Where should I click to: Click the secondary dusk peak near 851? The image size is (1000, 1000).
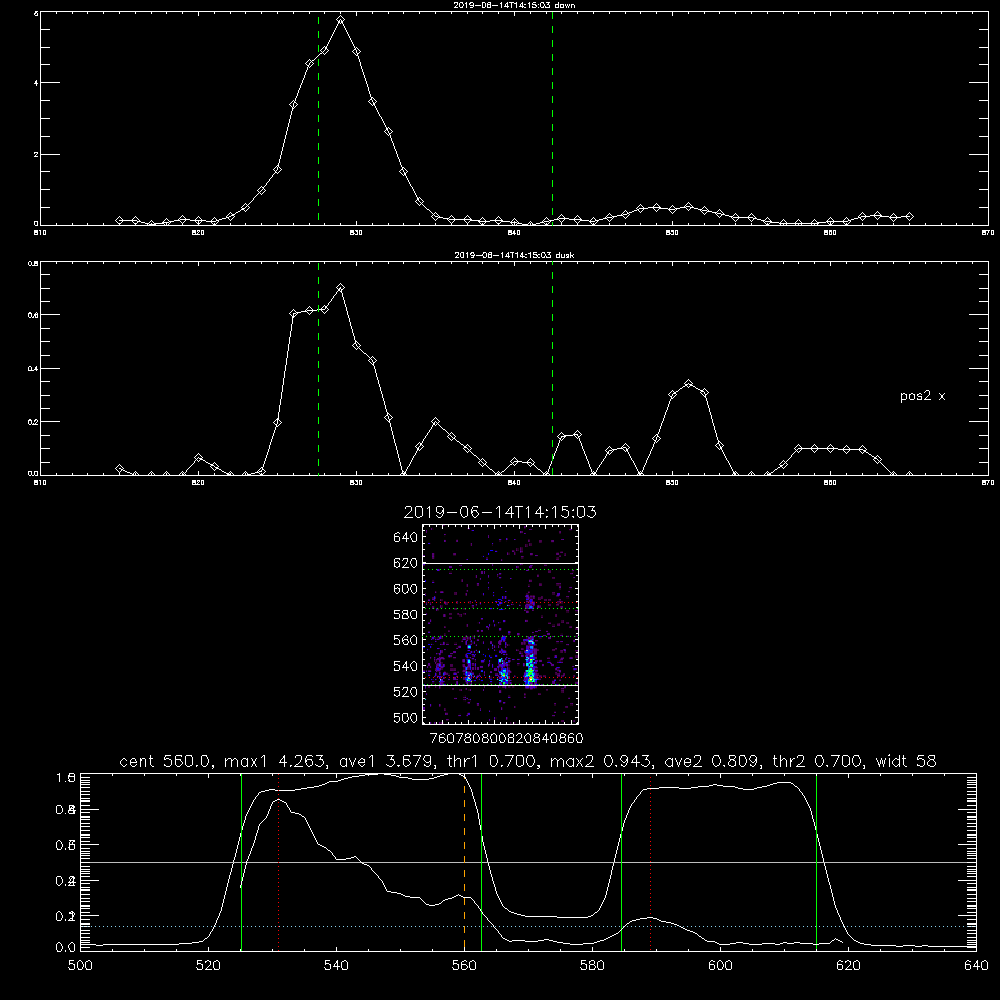pos(688,384)
